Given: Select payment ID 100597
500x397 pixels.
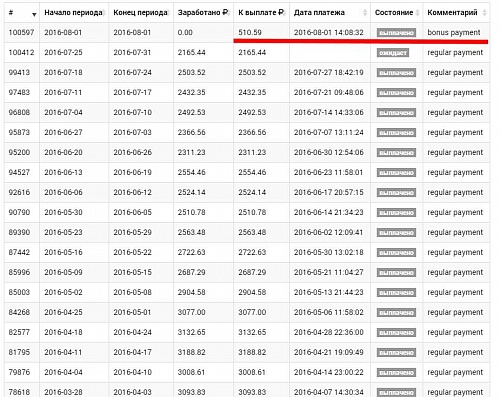Looking at the screenshot, I should [x=21, y=32].
